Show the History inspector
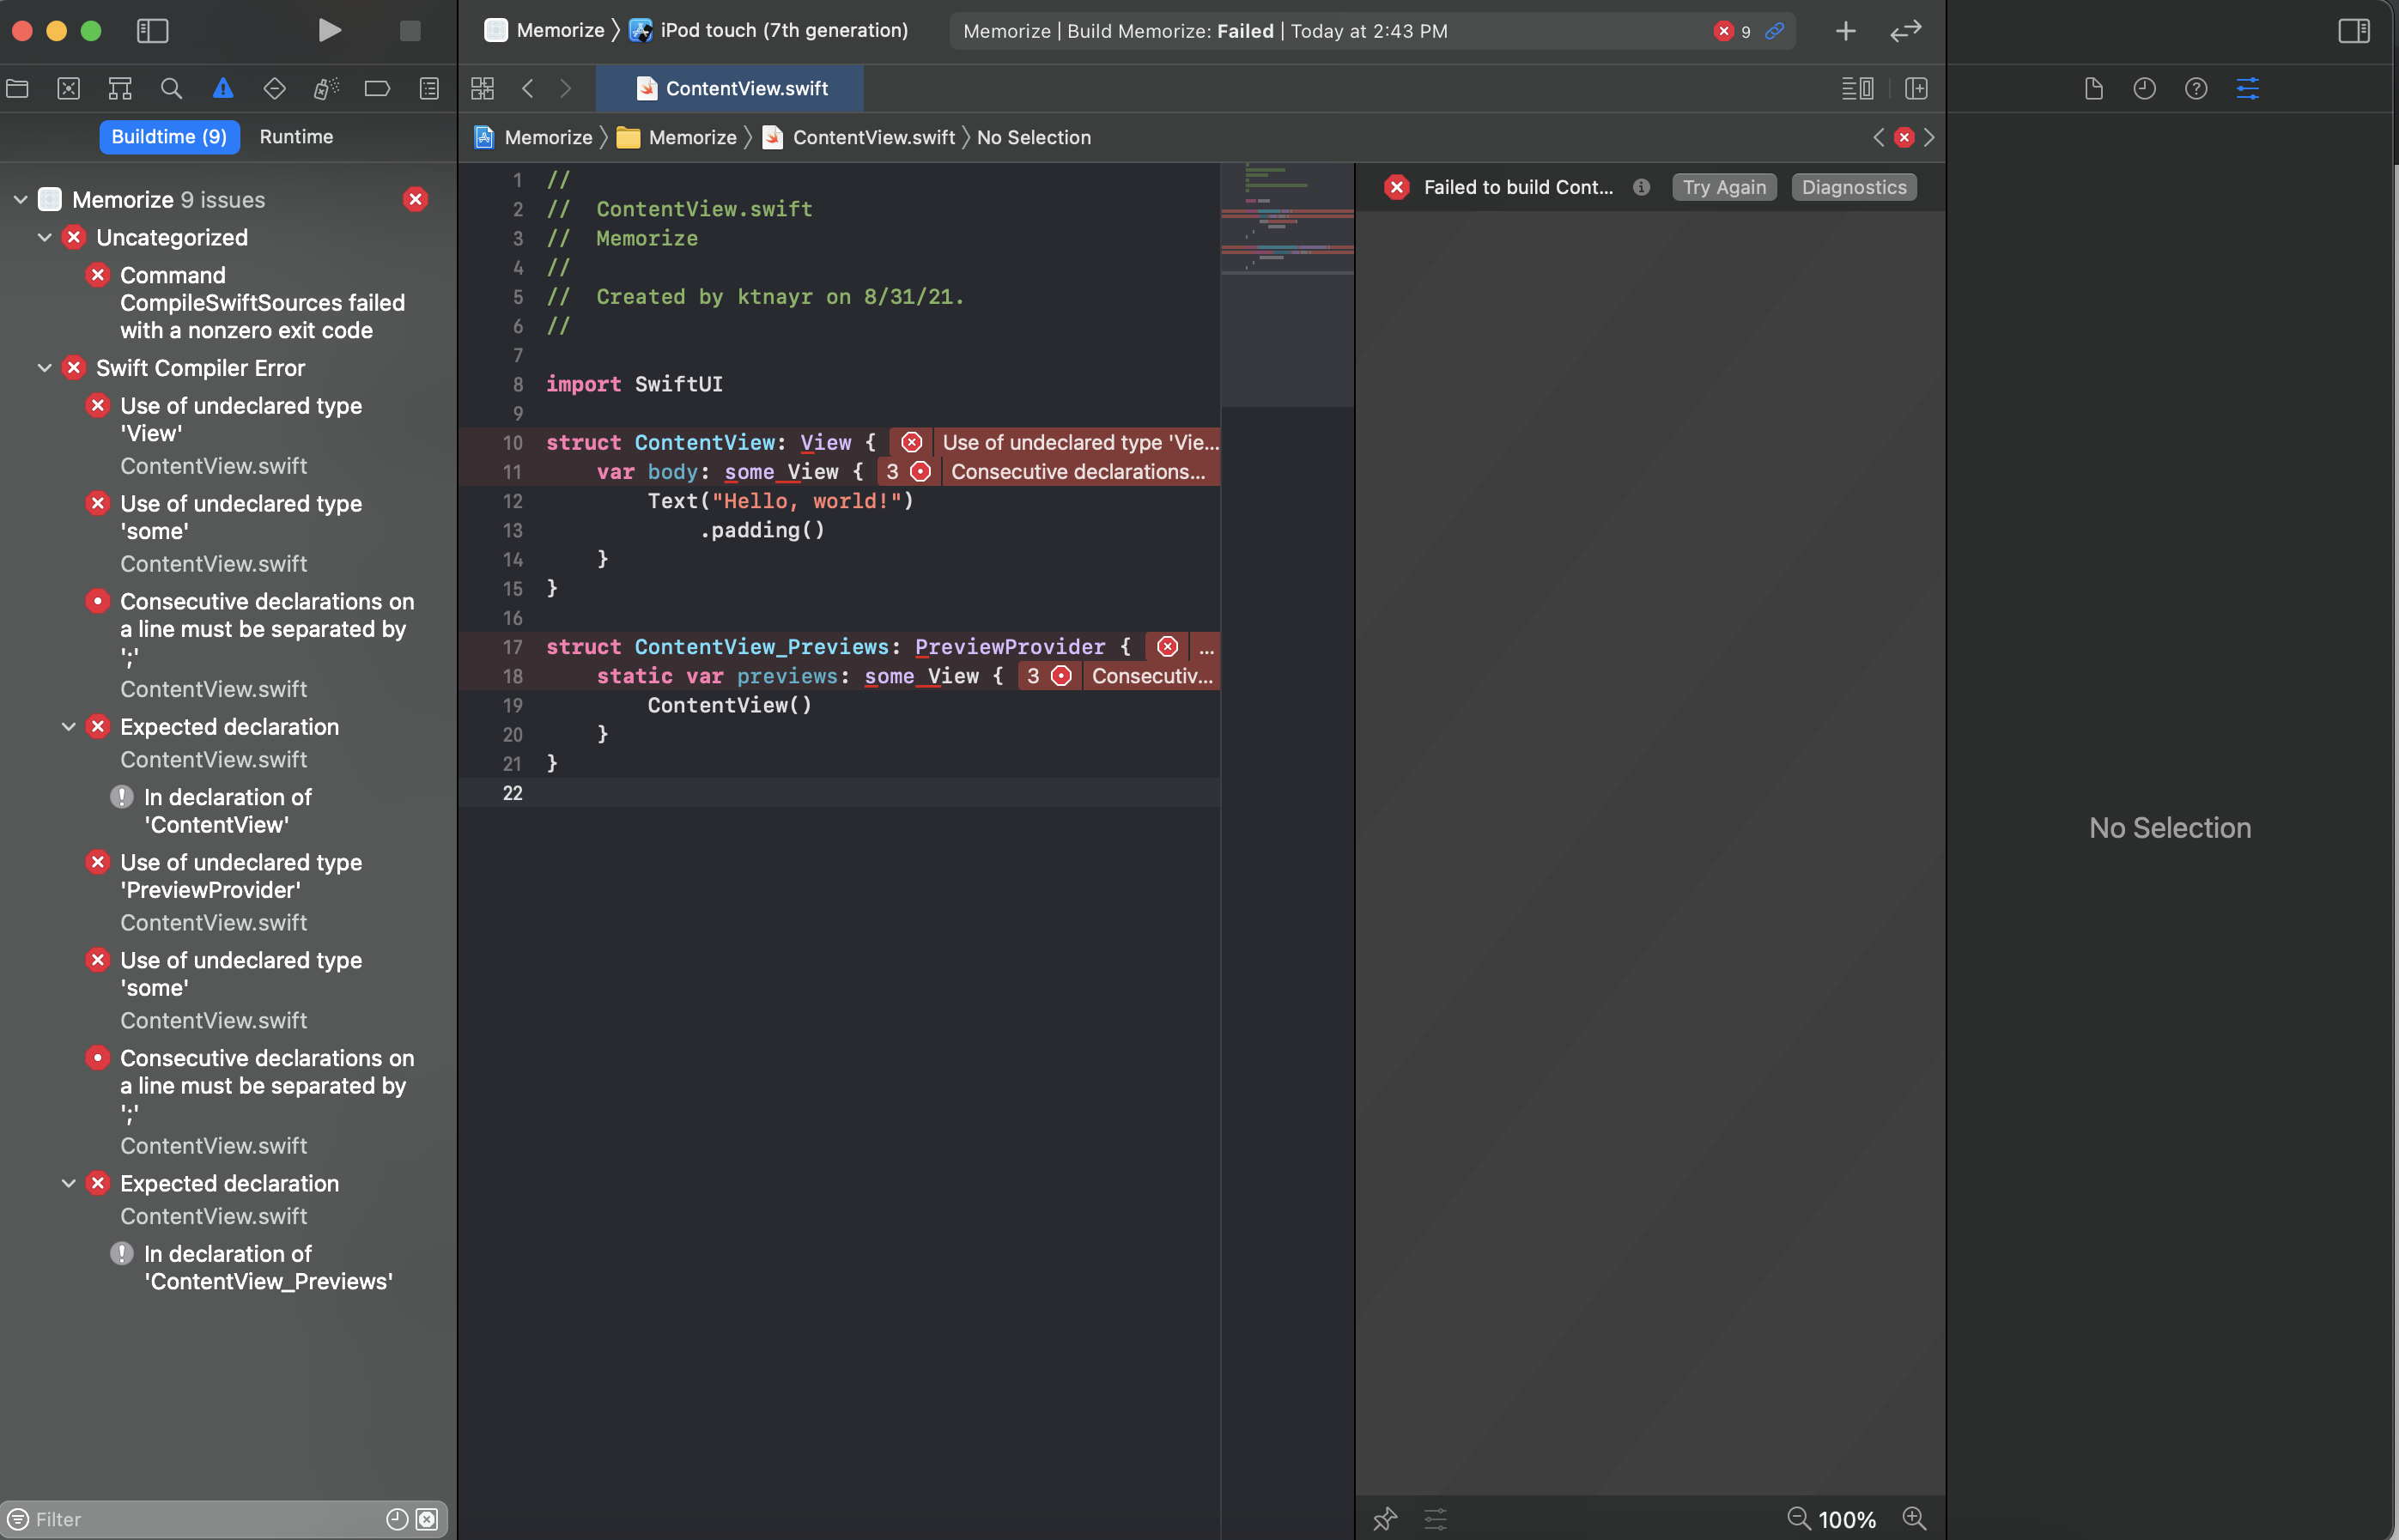 click(2144, 88)
